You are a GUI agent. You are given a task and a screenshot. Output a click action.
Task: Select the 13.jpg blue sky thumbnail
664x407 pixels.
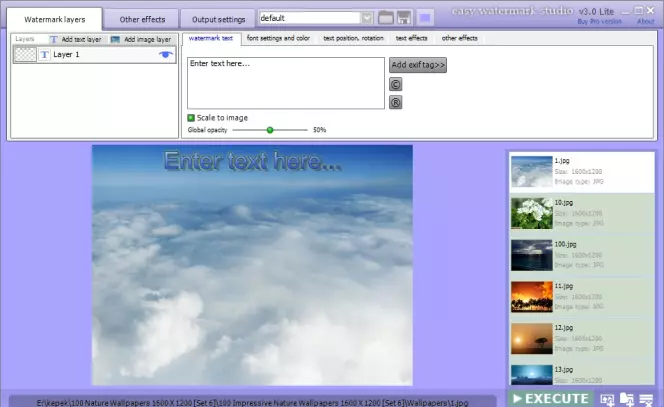[531, 375]
